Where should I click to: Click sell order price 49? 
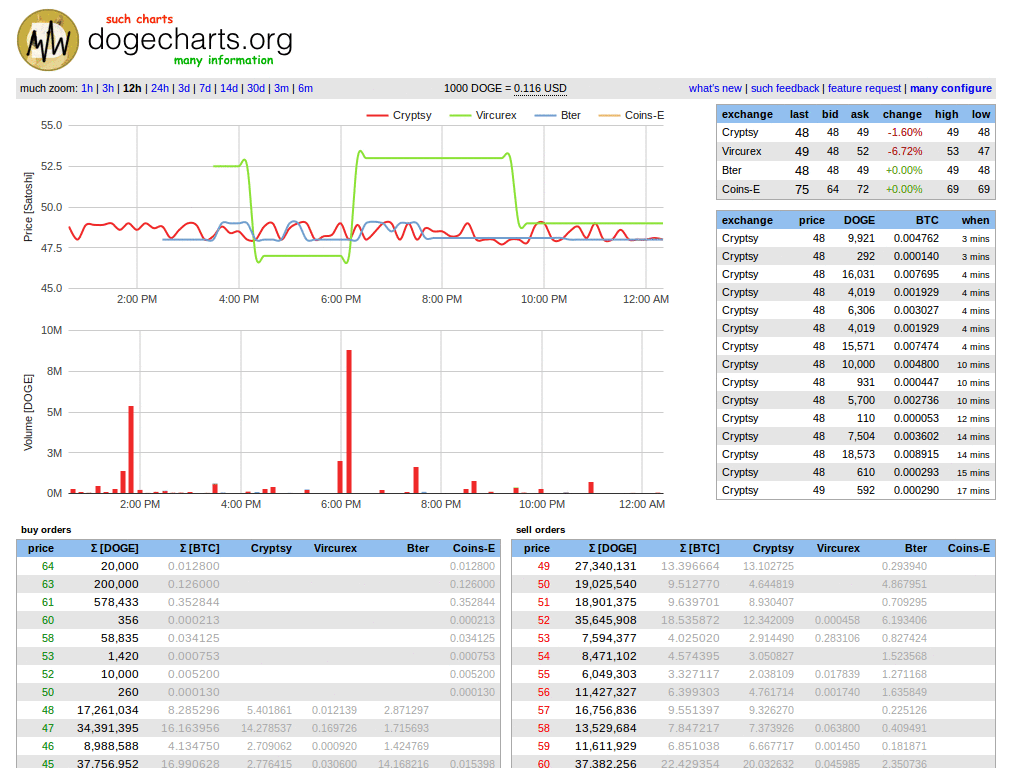tap(543, 567)
